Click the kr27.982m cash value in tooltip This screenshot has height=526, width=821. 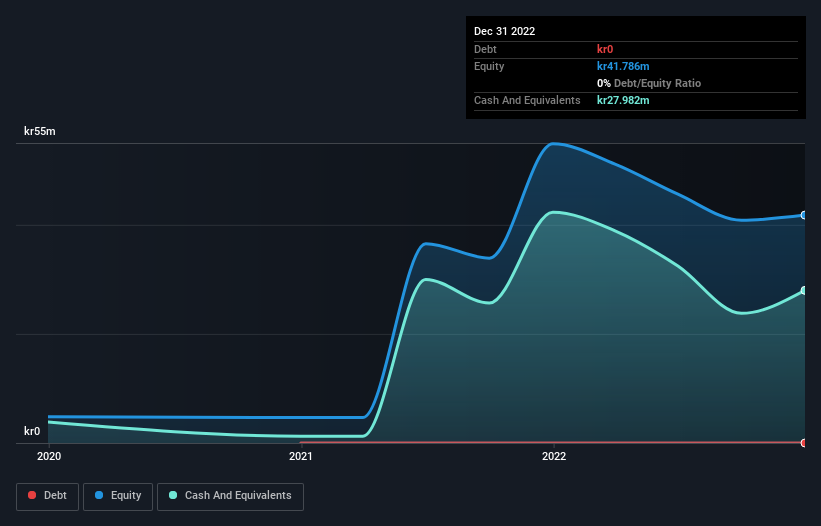point(623,100)
